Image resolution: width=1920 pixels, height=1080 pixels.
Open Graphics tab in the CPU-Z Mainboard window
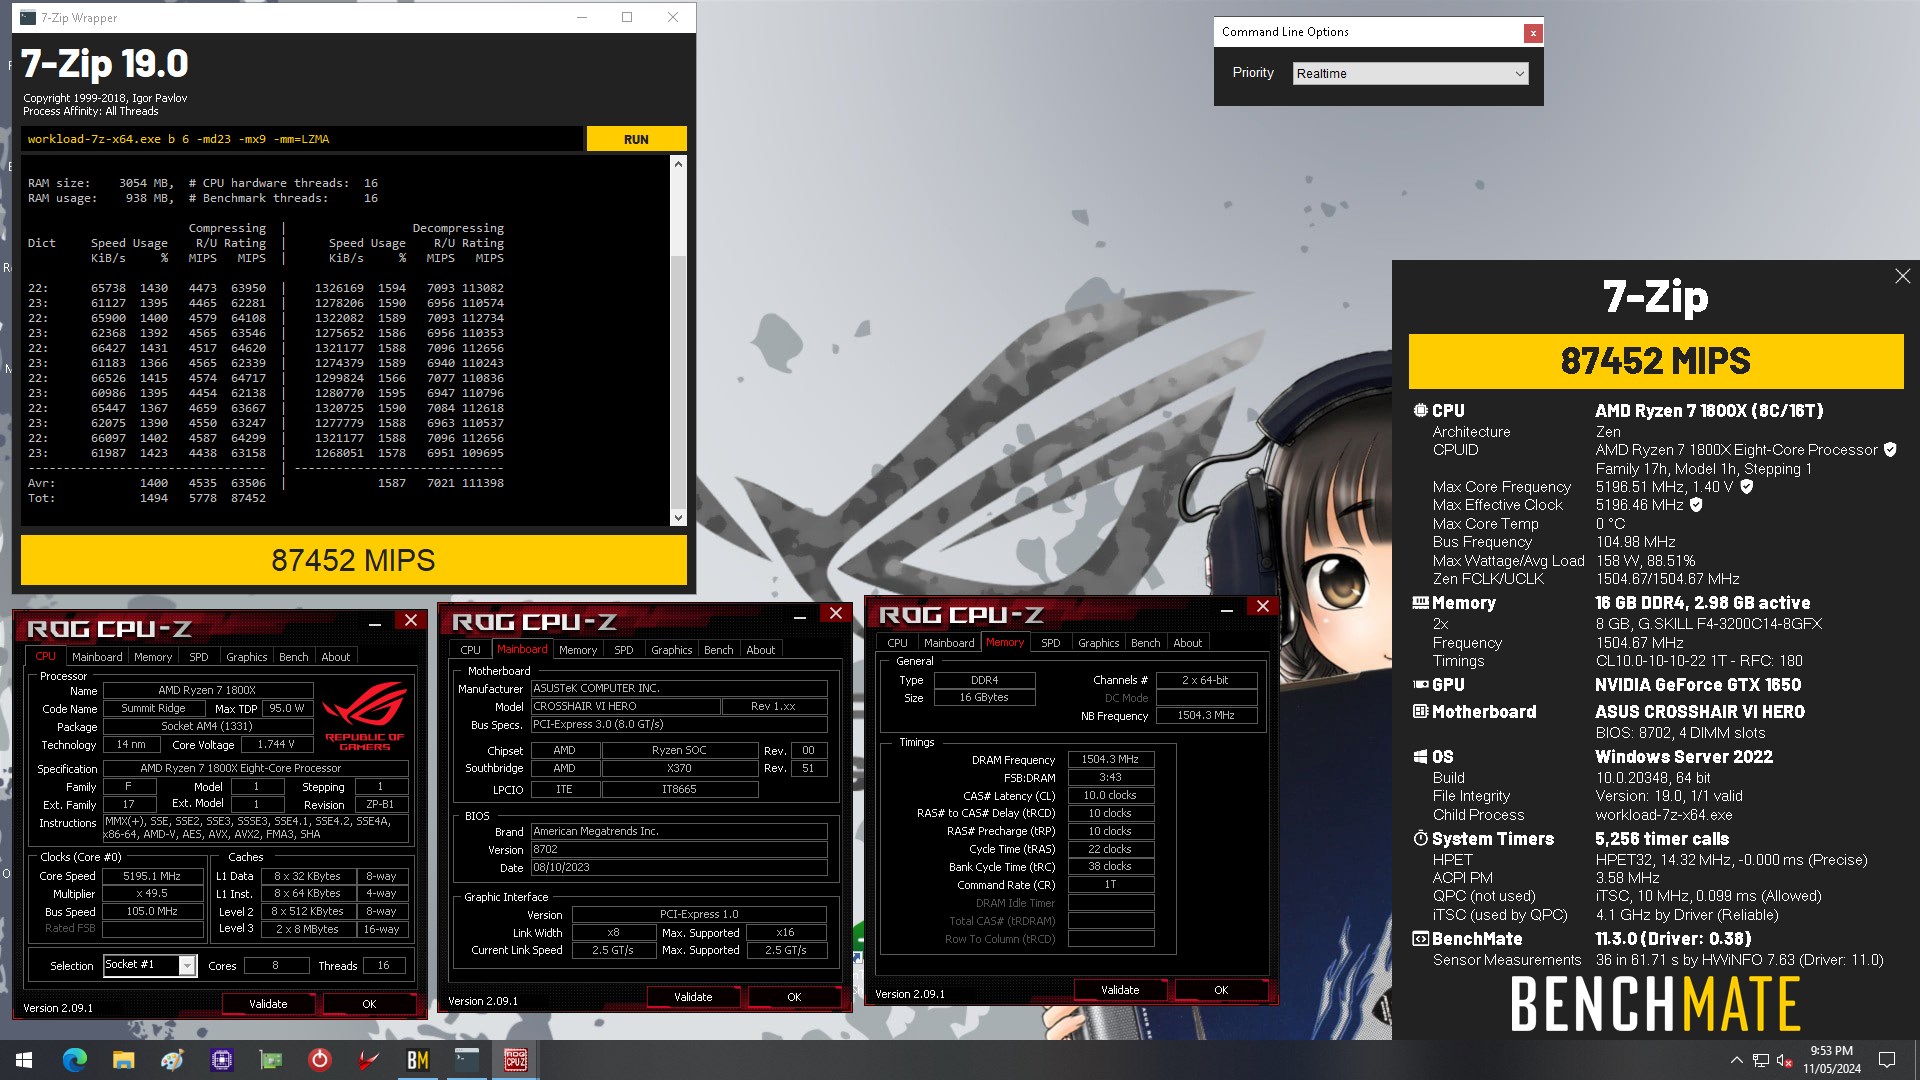coord(671,650)
